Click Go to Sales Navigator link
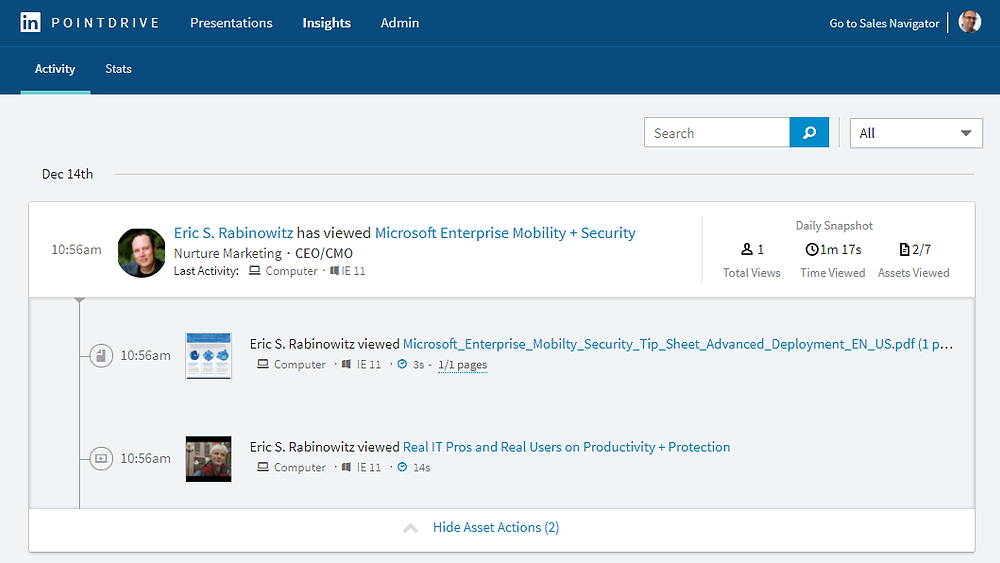Screen dimensions: 1000x563 885,24
